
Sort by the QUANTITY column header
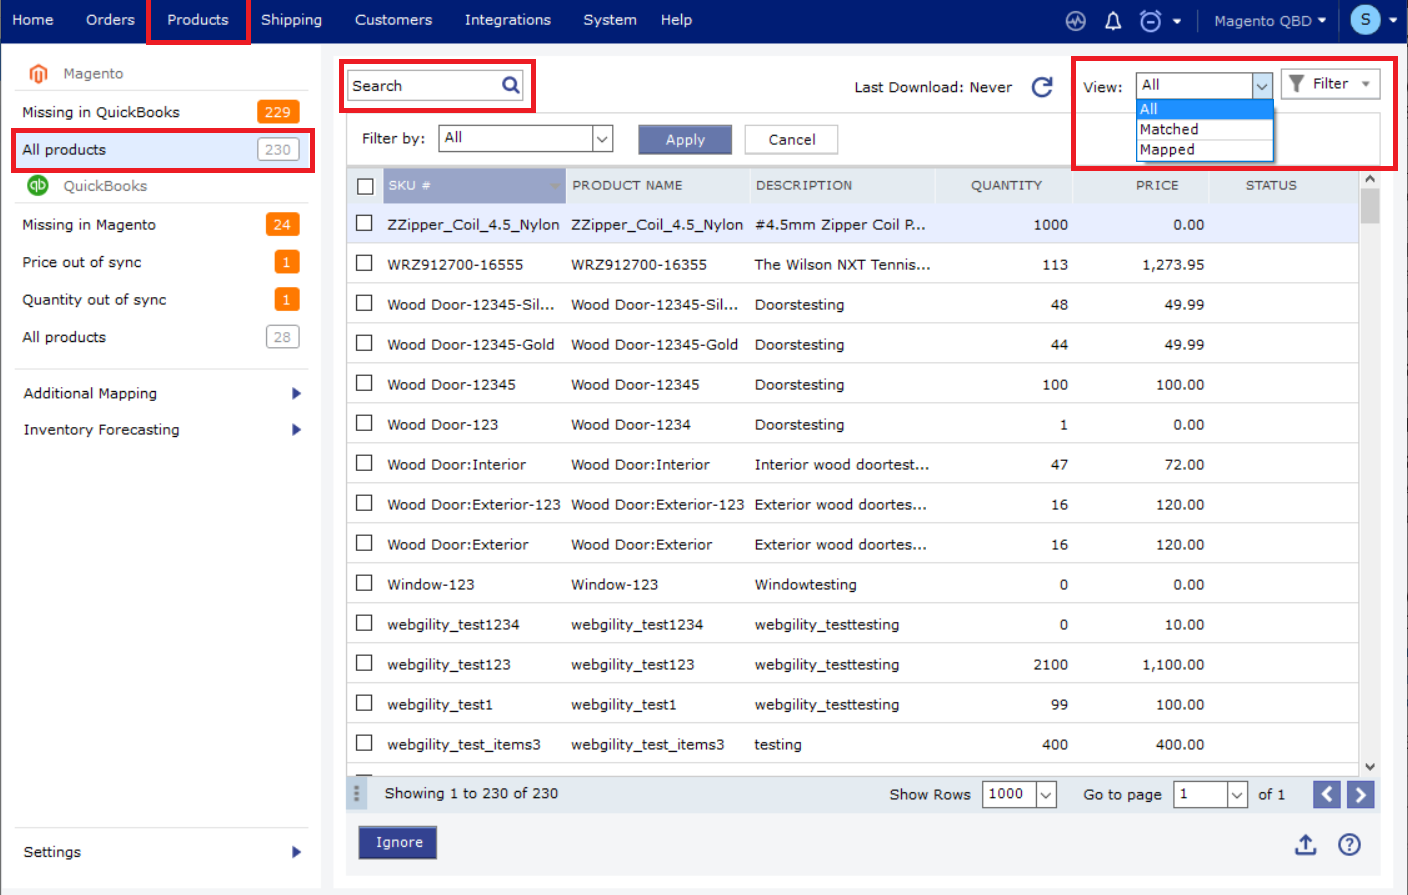[x=1004, y=186]
